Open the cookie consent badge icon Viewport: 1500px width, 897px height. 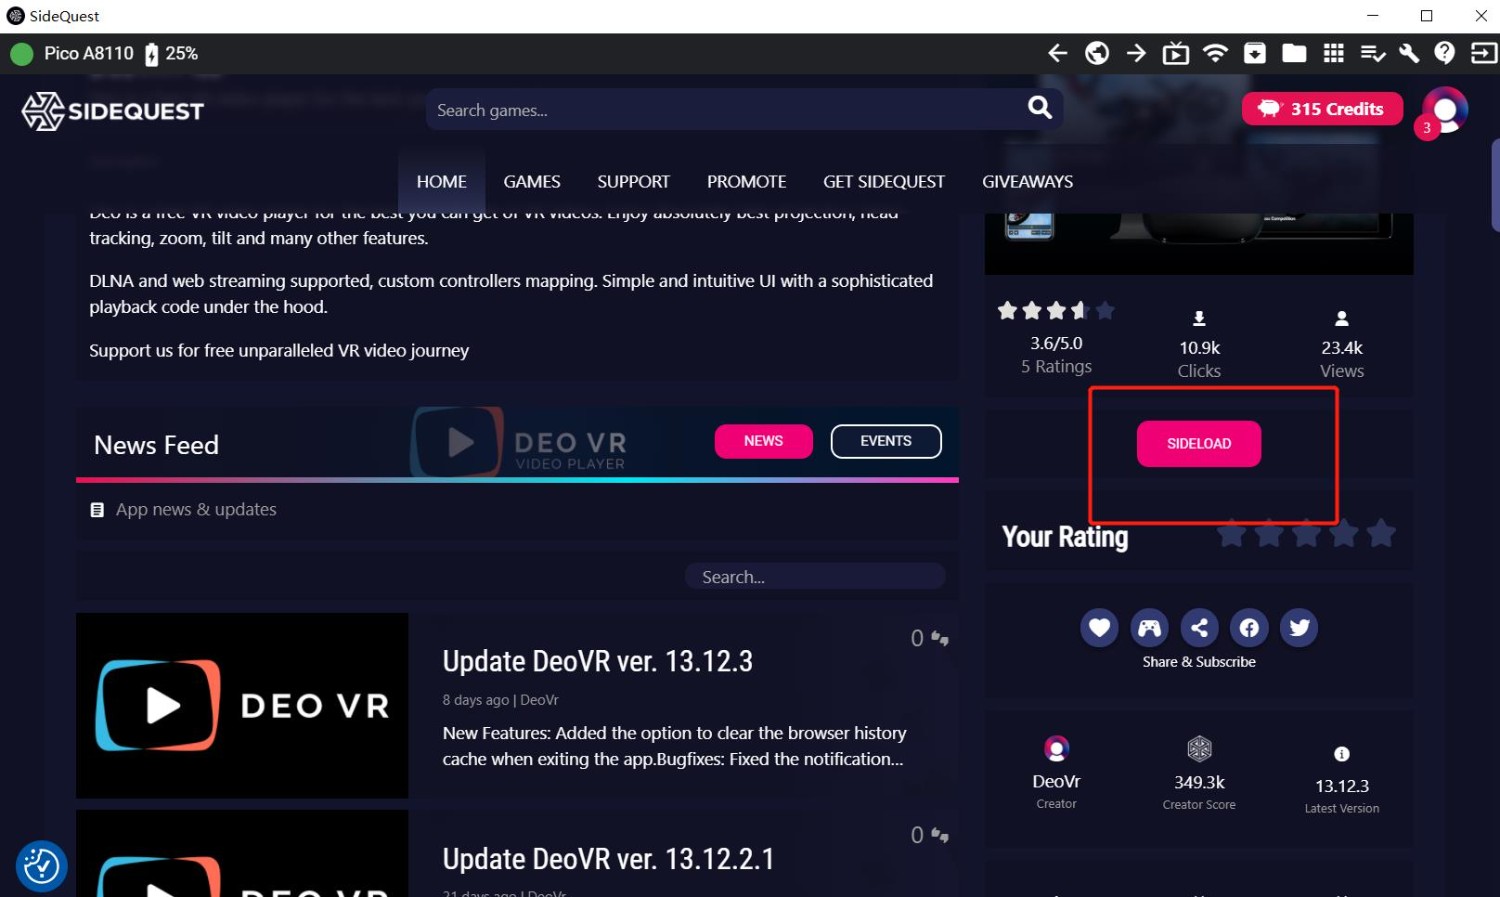coord(41,866)
